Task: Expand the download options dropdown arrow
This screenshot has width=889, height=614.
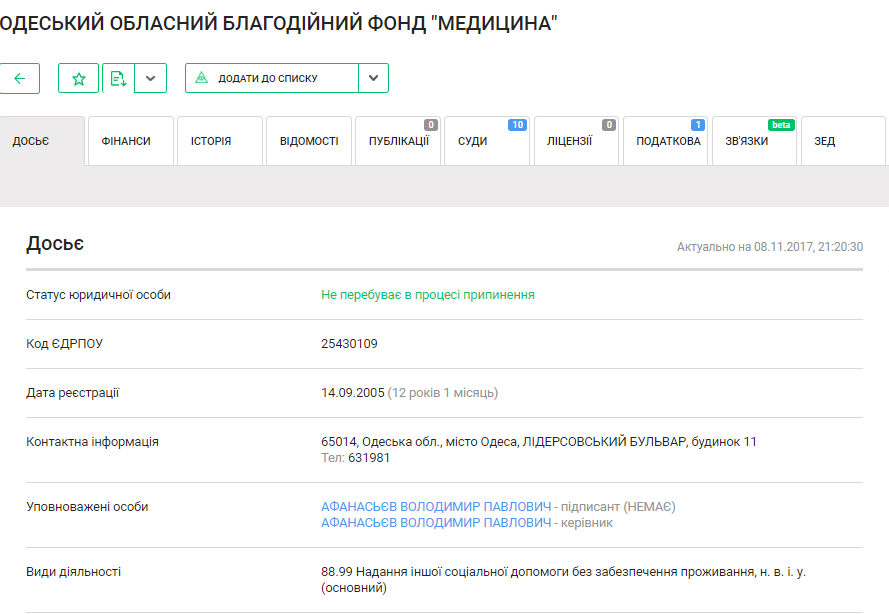Action: point(150,78)
